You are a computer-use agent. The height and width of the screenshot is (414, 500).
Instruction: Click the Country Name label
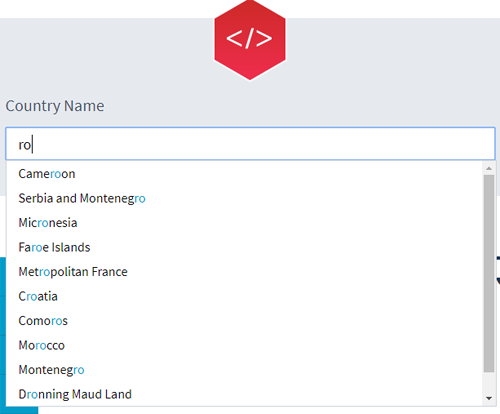pyautogui.click(x=55, y=106)
